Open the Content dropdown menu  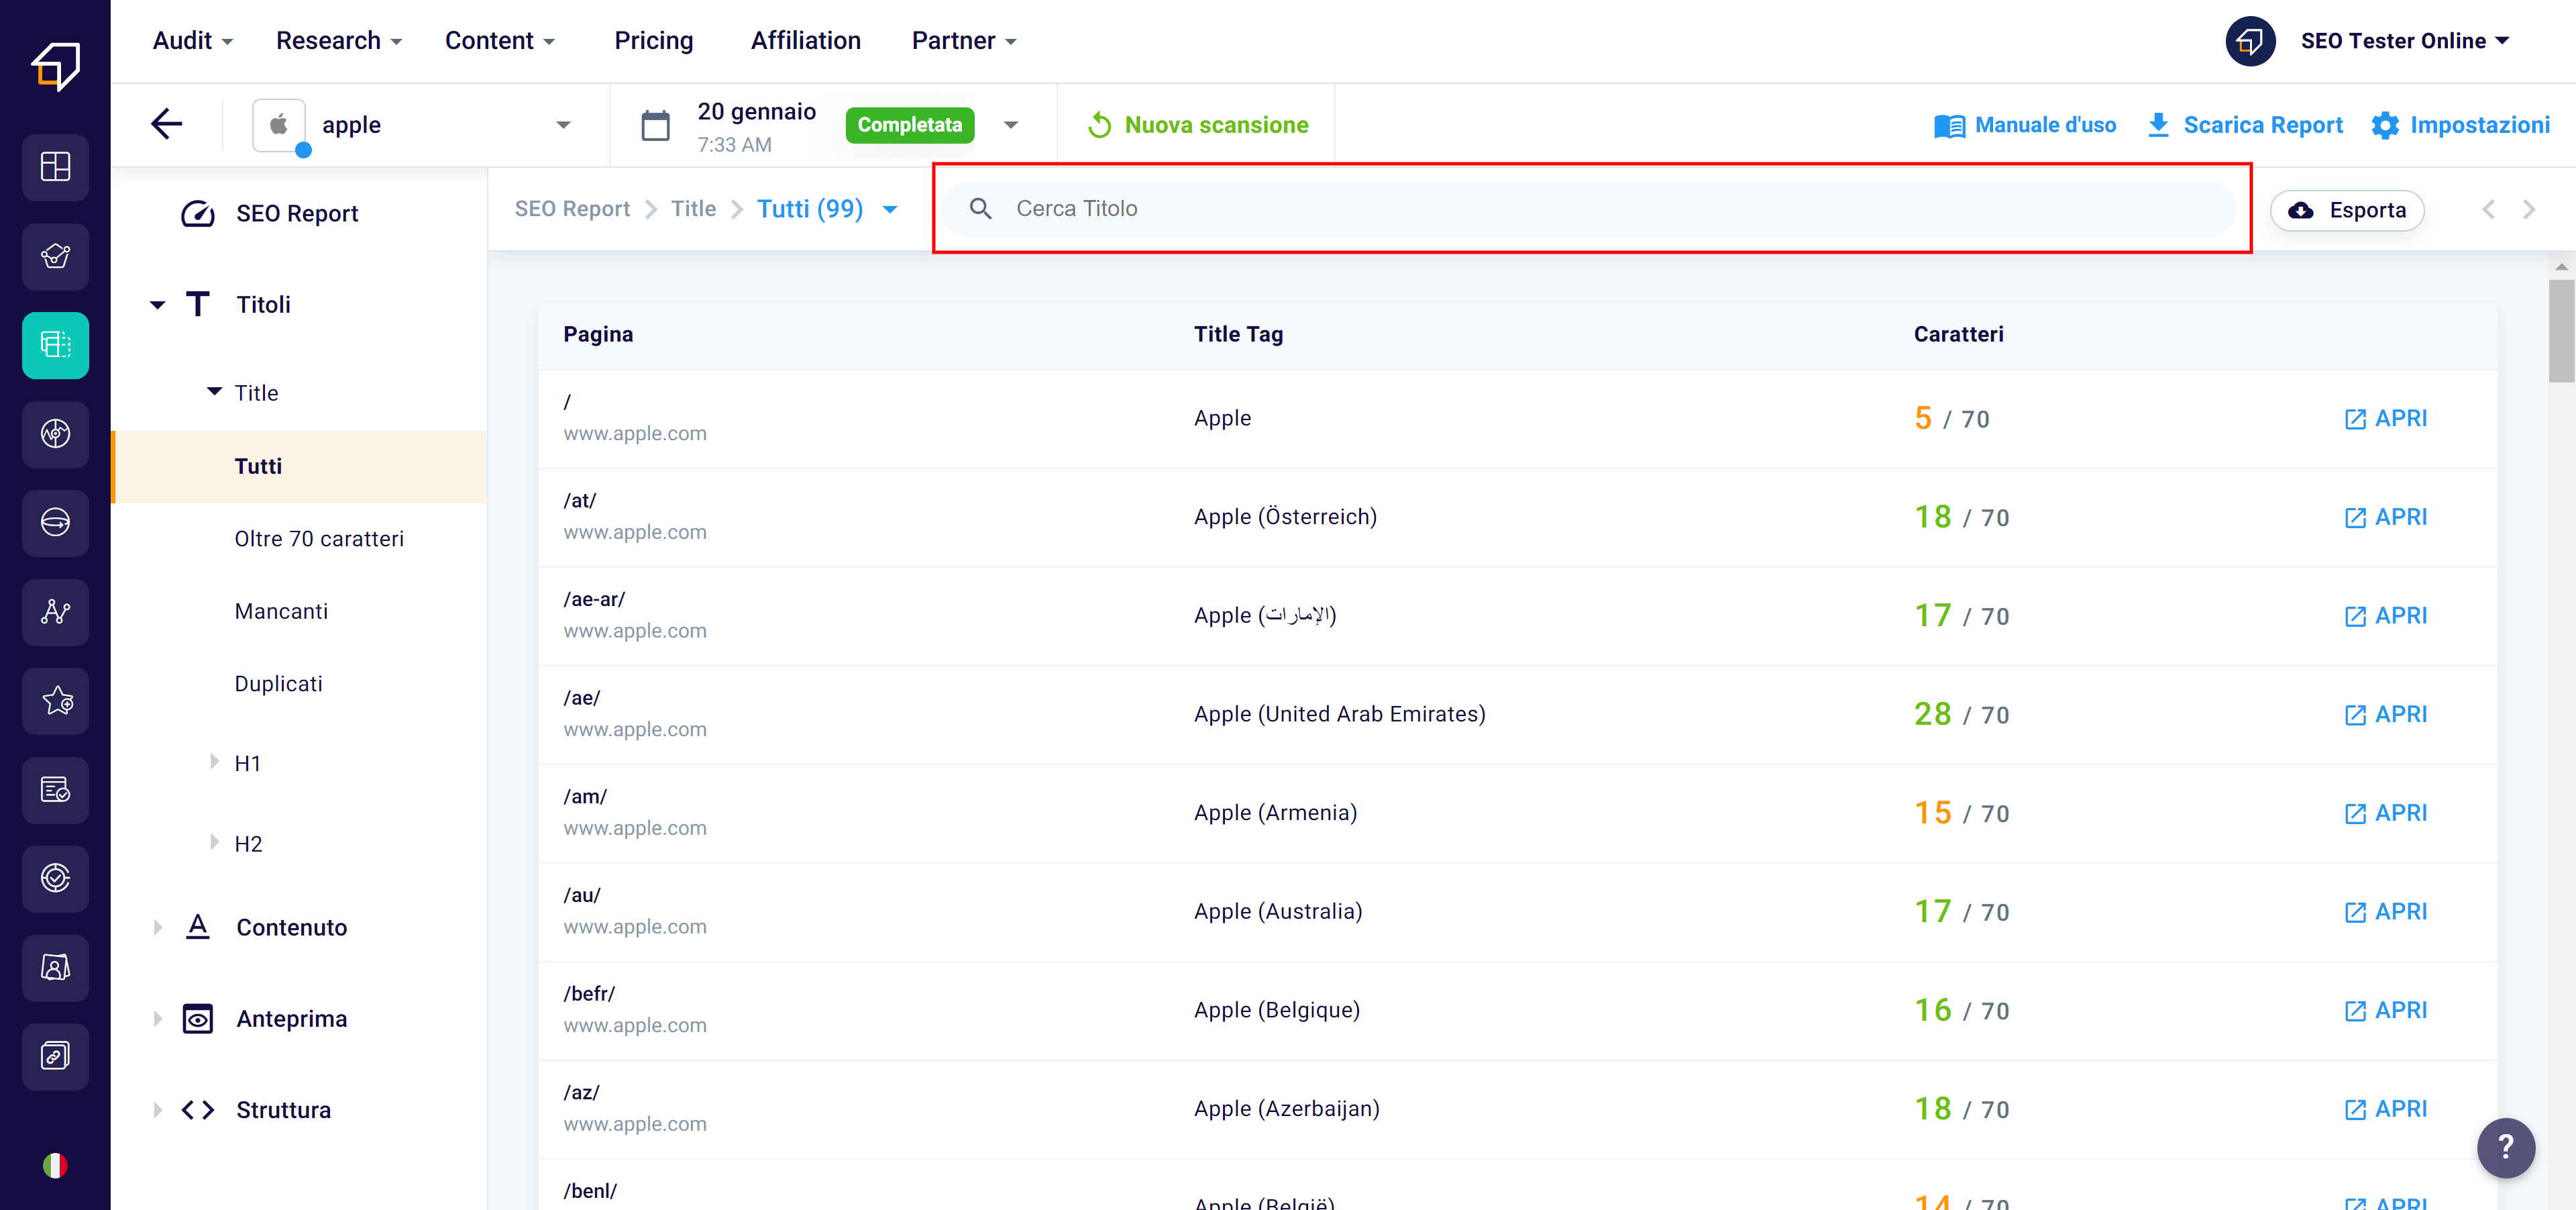point(500,41)
